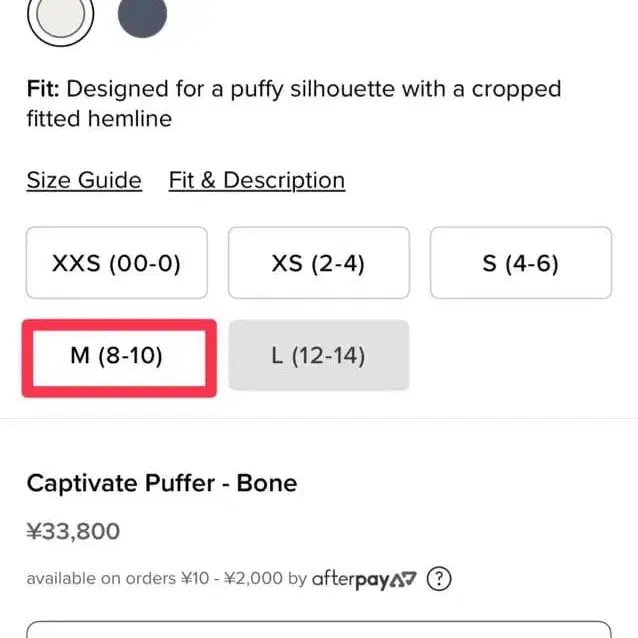Click the word Bone in product title
This screenshot has height=638, width=638.
(x=269, y=484)
